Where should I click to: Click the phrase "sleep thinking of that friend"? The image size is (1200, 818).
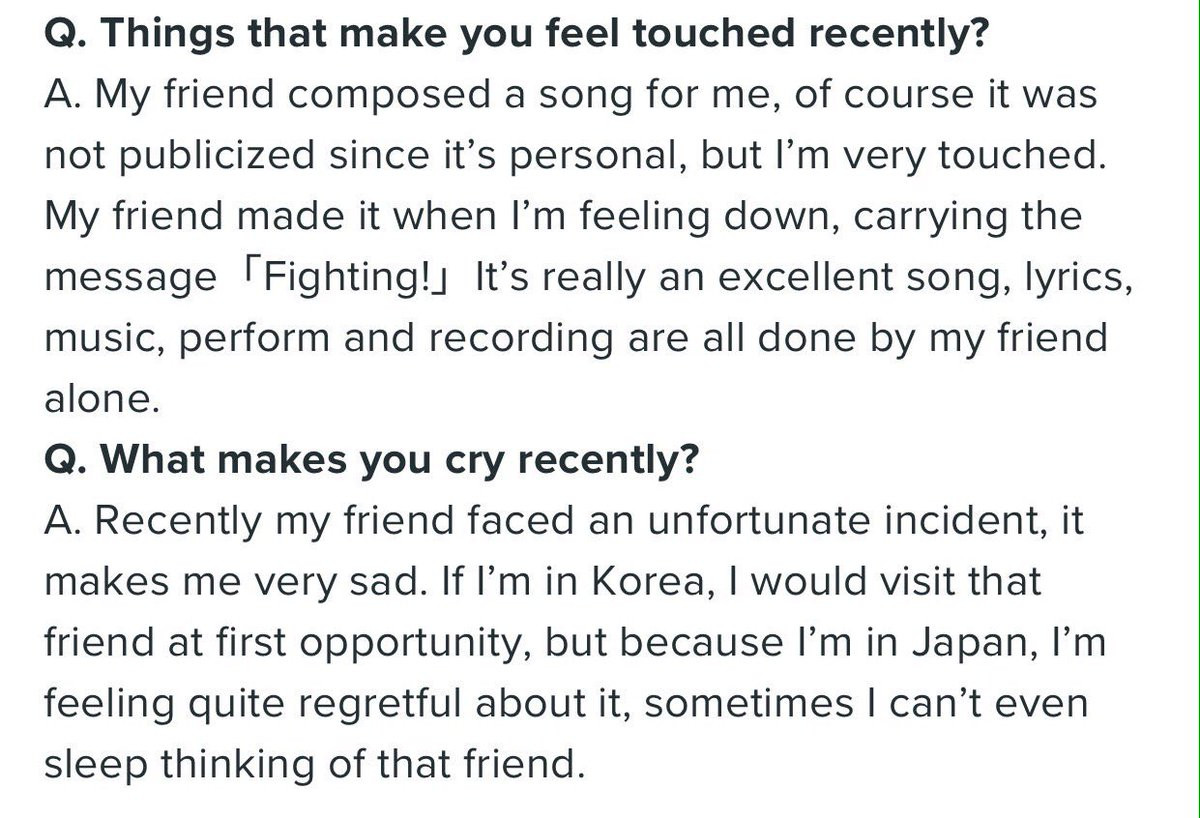[x=312, y=765]
